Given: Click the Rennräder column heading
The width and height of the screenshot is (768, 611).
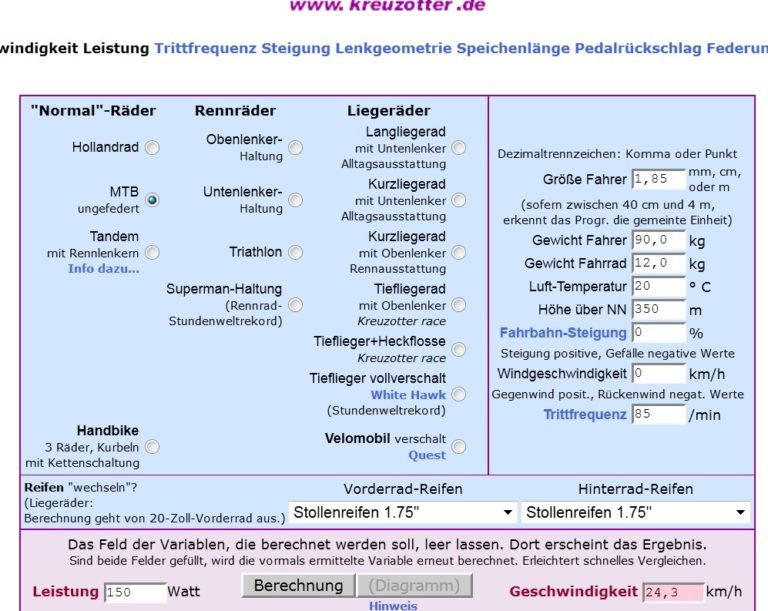Looking at the screenshot, I should pos(235,111).
